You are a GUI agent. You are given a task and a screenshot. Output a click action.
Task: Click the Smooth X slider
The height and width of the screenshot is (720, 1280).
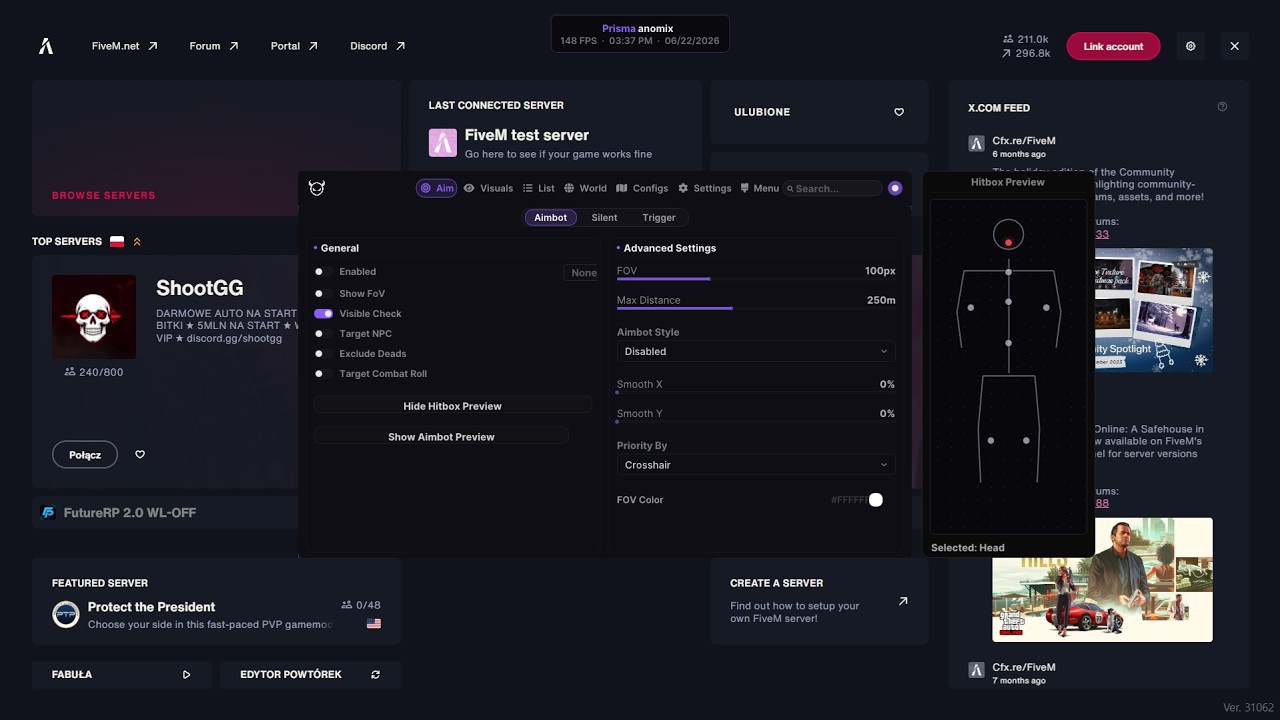756,393
